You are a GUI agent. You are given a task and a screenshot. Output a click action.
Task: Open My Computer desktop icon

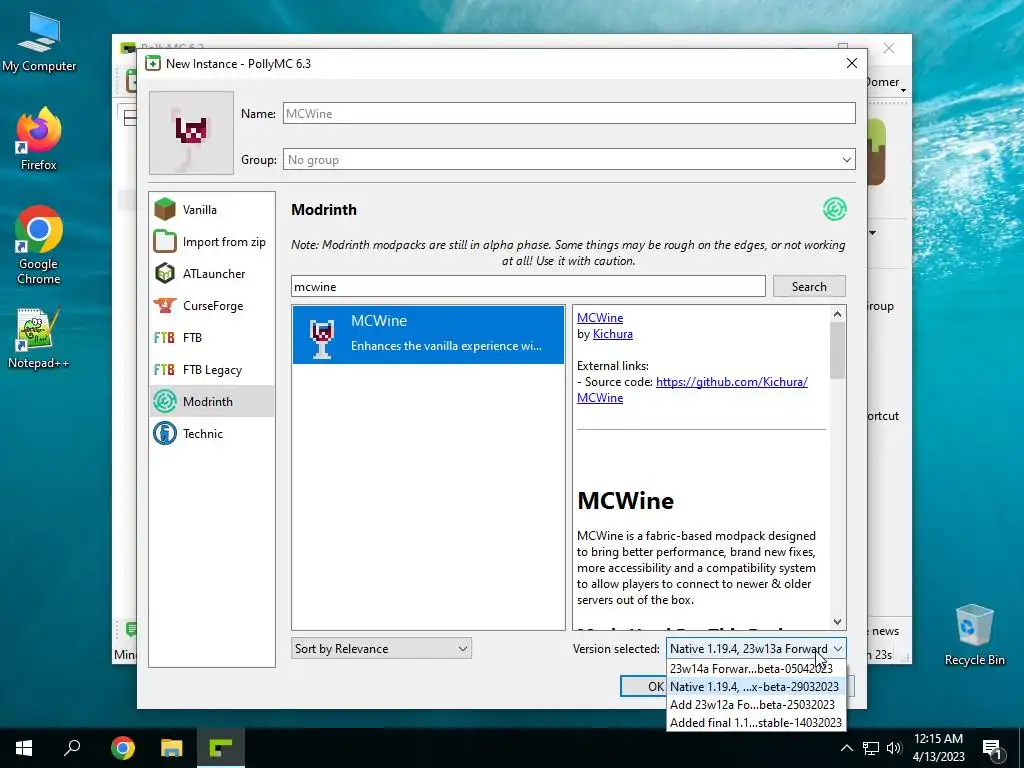tap(39, 42)
